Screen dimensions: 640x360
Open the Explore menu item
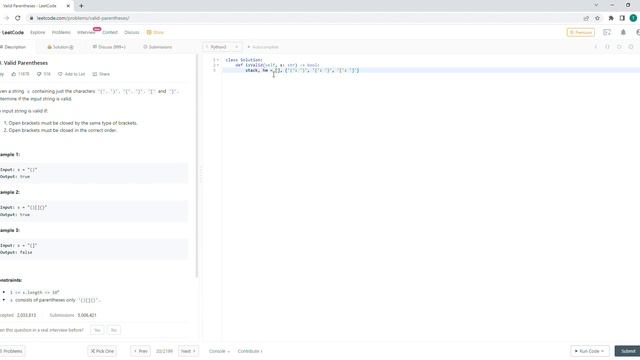point(38,32)
